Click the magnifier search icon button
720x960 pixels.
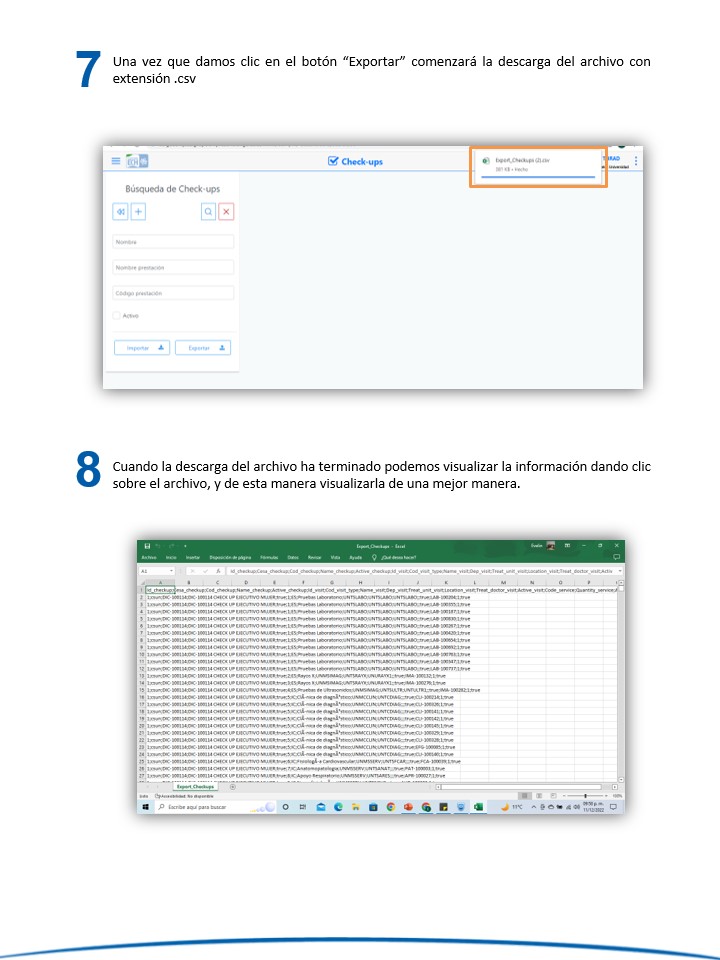click(208, 211)
